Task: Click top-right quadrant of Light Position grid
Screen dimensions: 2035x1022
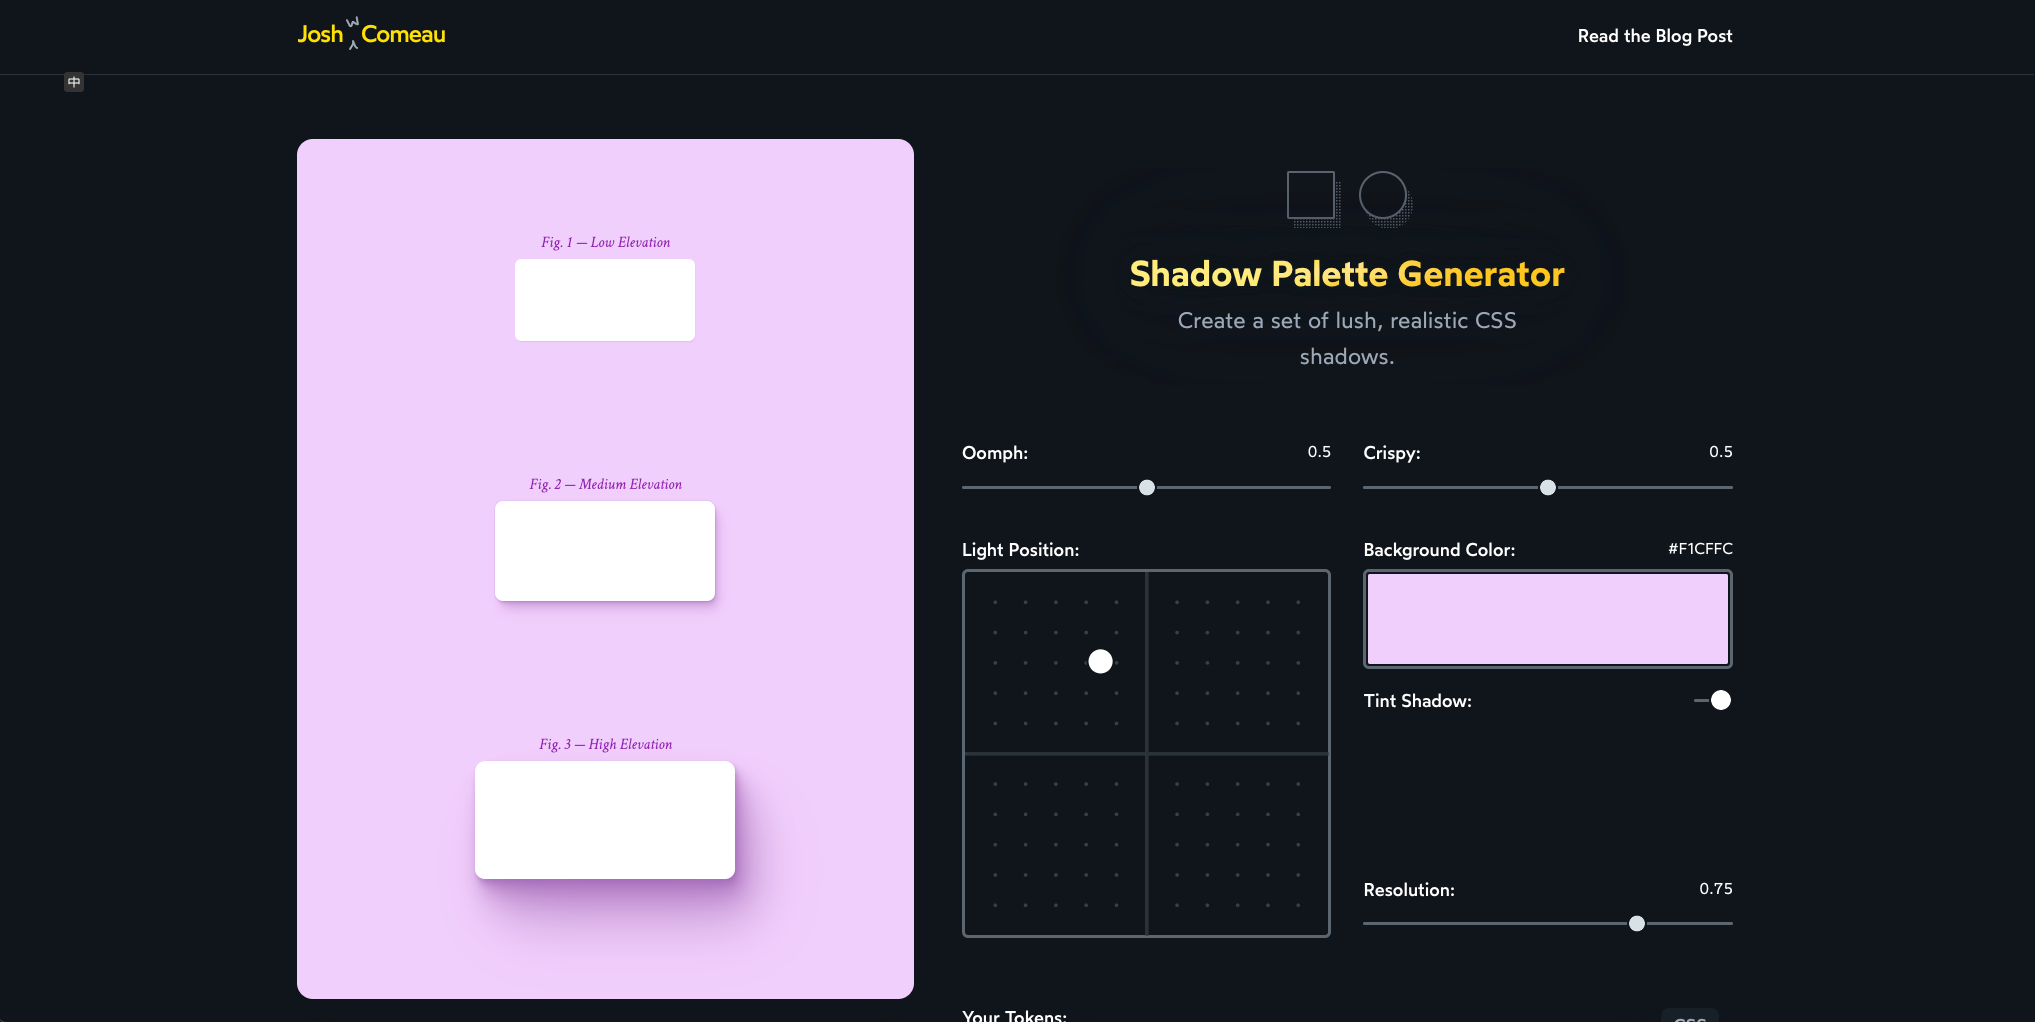Action: 1238,662
